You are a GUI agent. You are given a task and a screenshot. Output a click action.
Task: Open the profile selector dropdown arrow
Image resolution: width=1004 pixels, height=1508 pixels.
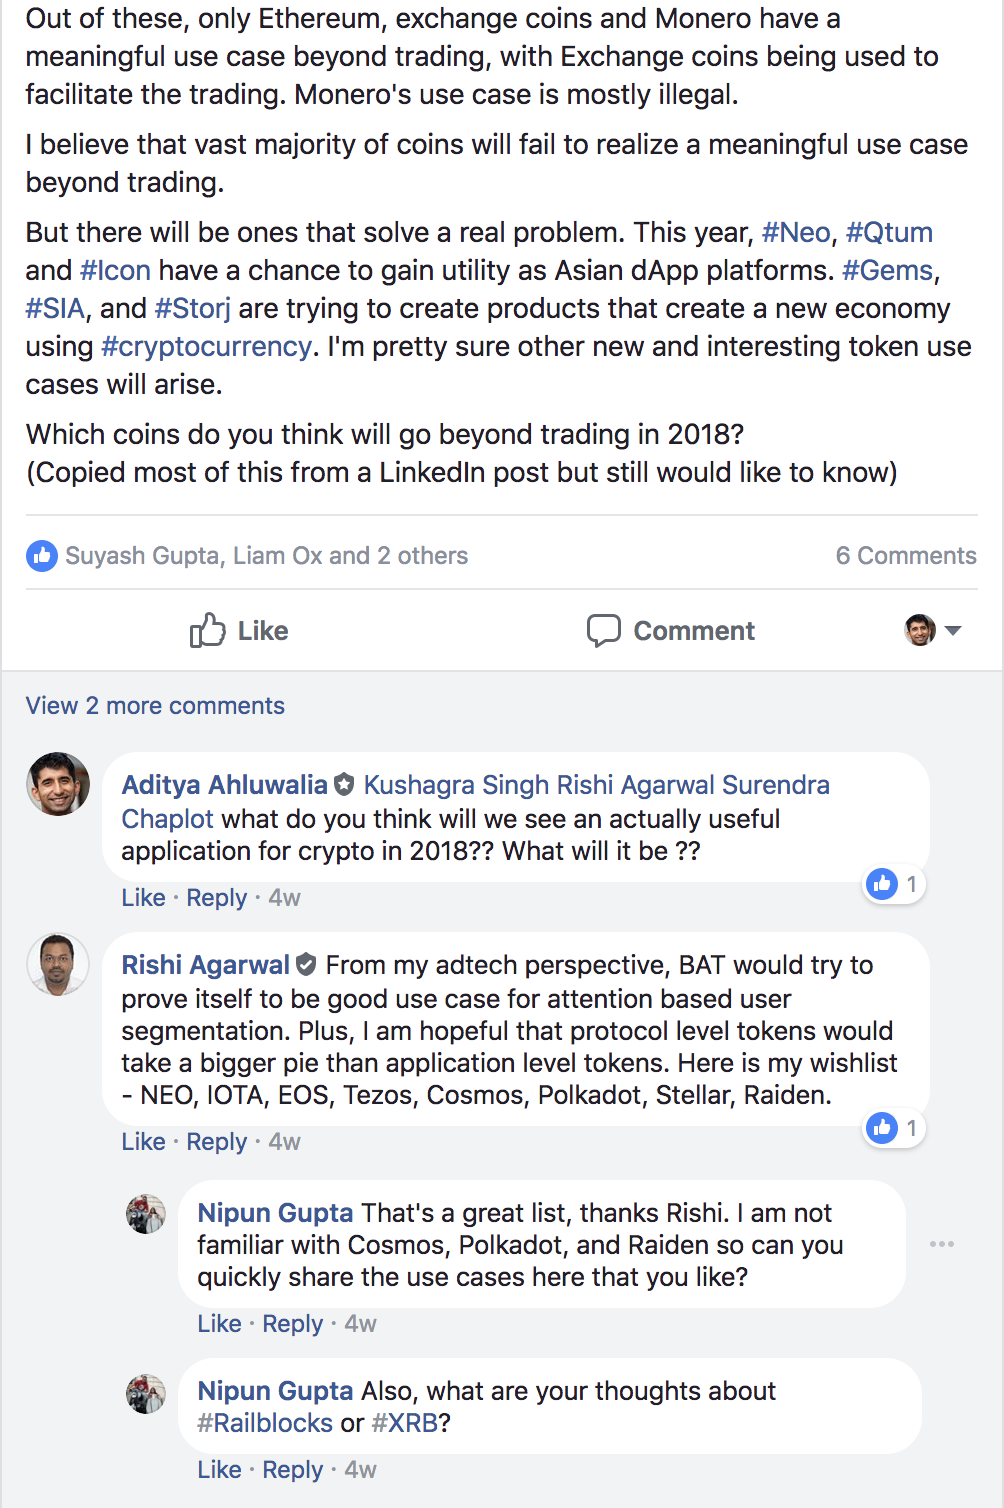point(953,630)
